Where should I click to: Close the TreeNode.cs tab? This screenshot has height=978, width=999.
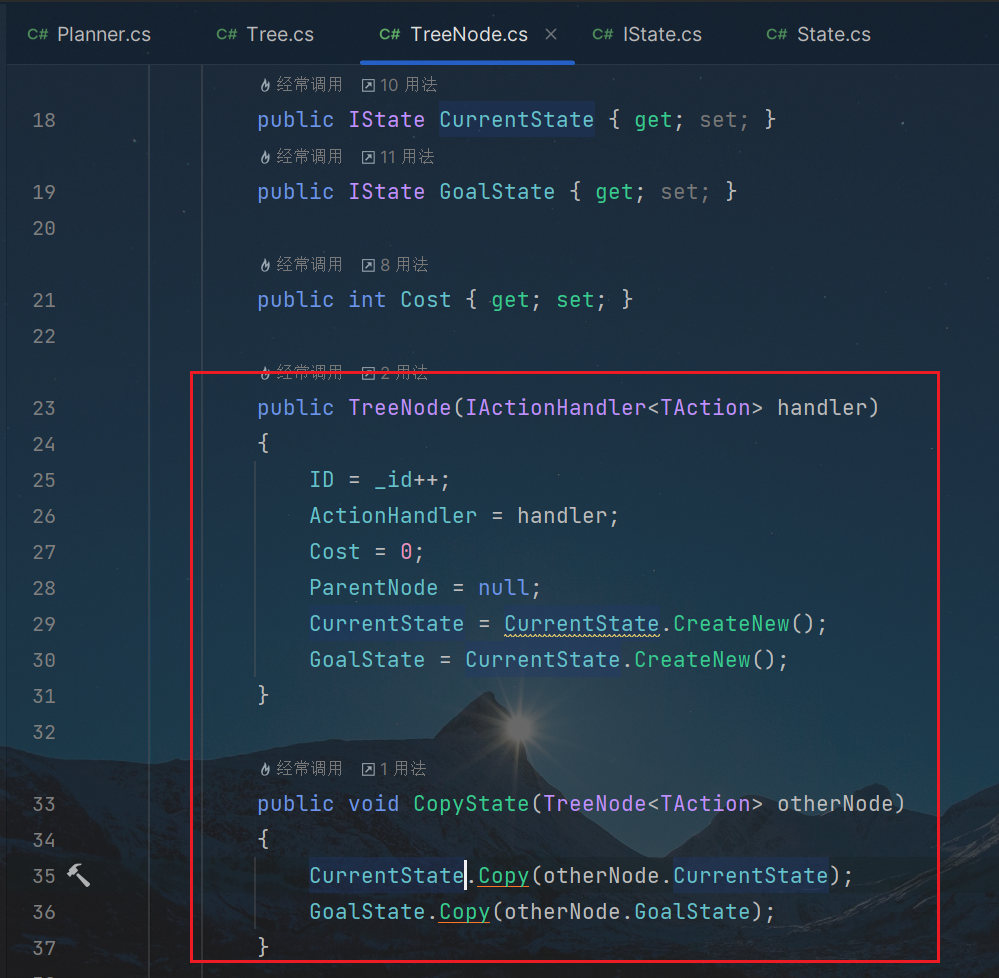[x=551, y=34]
